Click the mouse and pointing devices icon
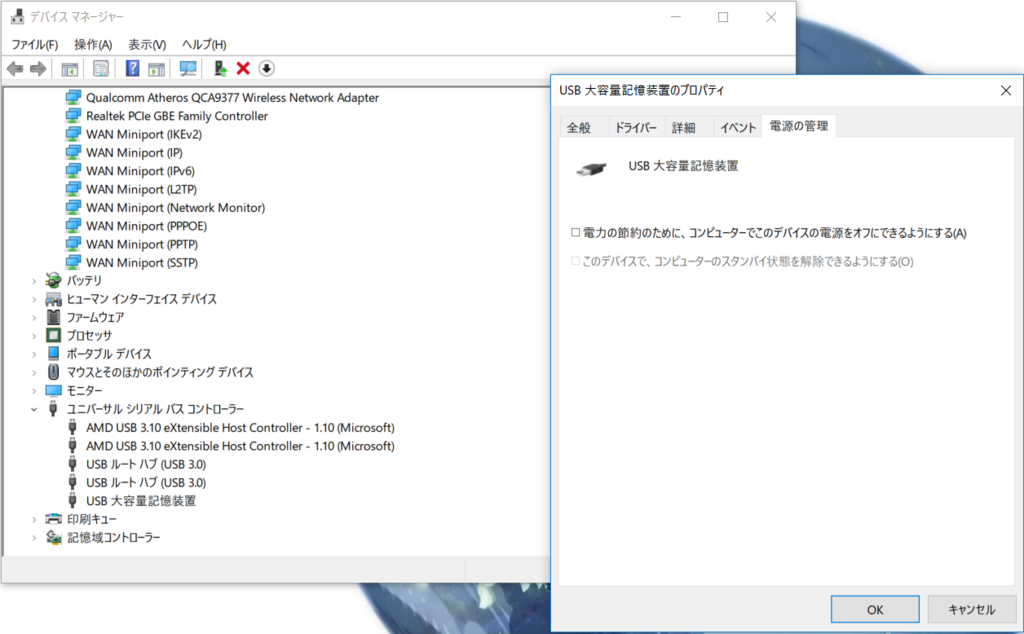The width and height of the screenshot is (1024, 634). (x=54, y=372)
